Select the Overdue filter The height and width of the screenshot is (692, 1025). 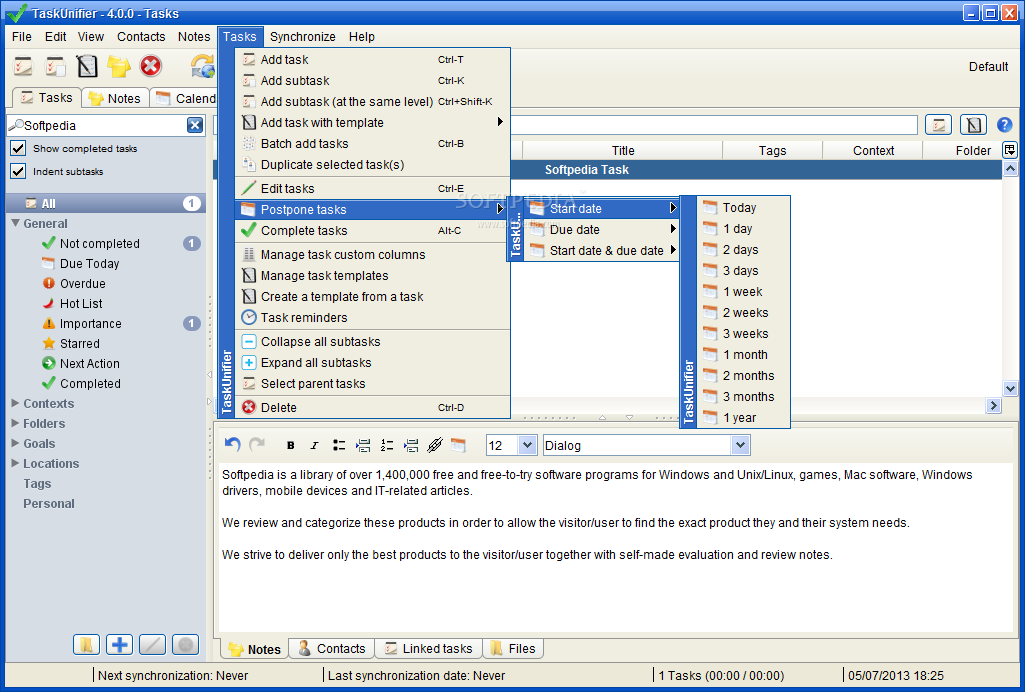[x=82, y=284]
